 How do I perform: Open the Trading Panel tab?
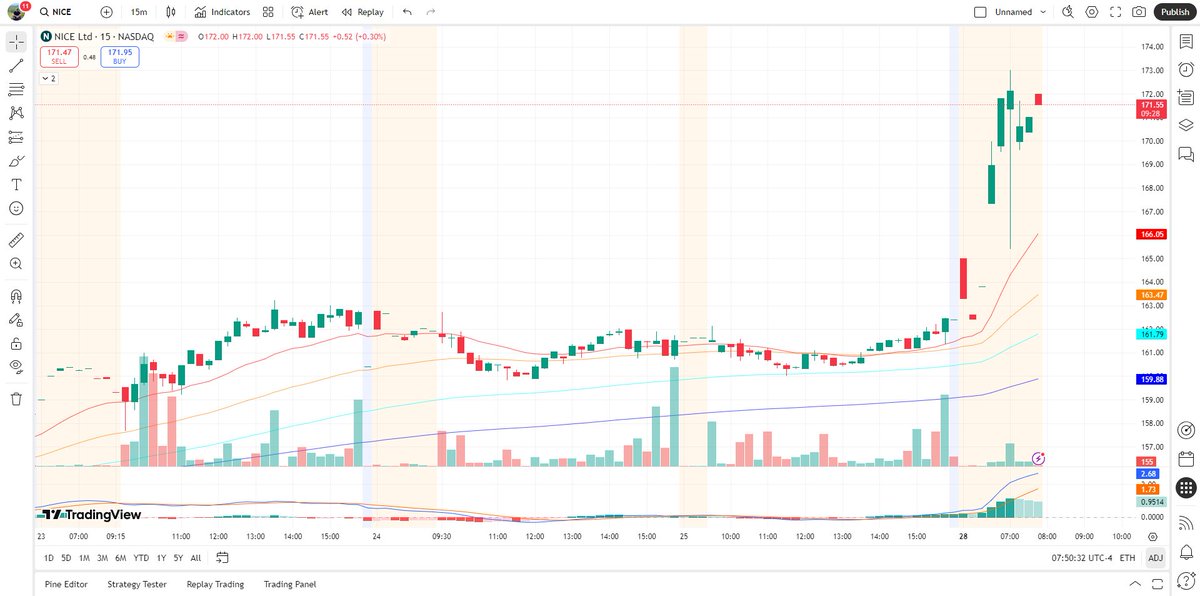click(290, 584)
